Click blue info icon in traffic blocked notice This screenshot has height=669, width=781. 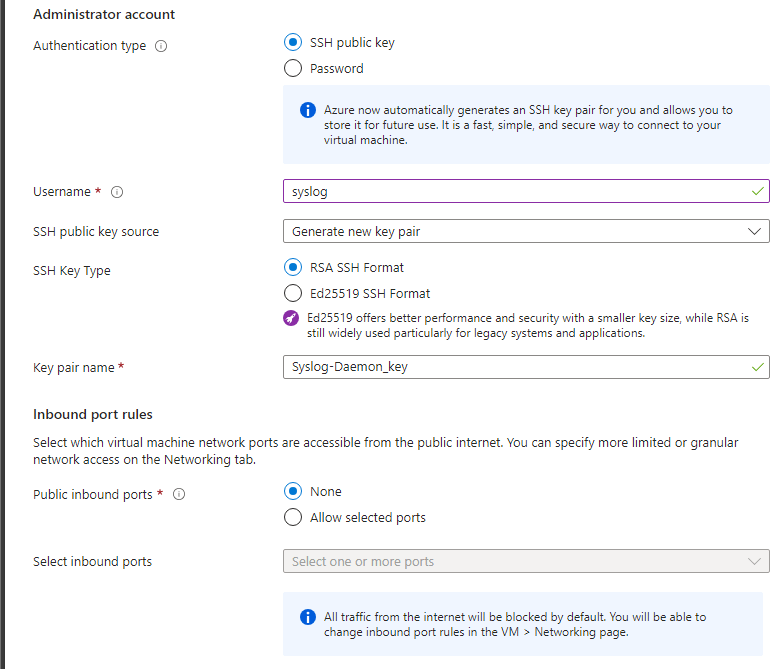click(x=308, y=617)
